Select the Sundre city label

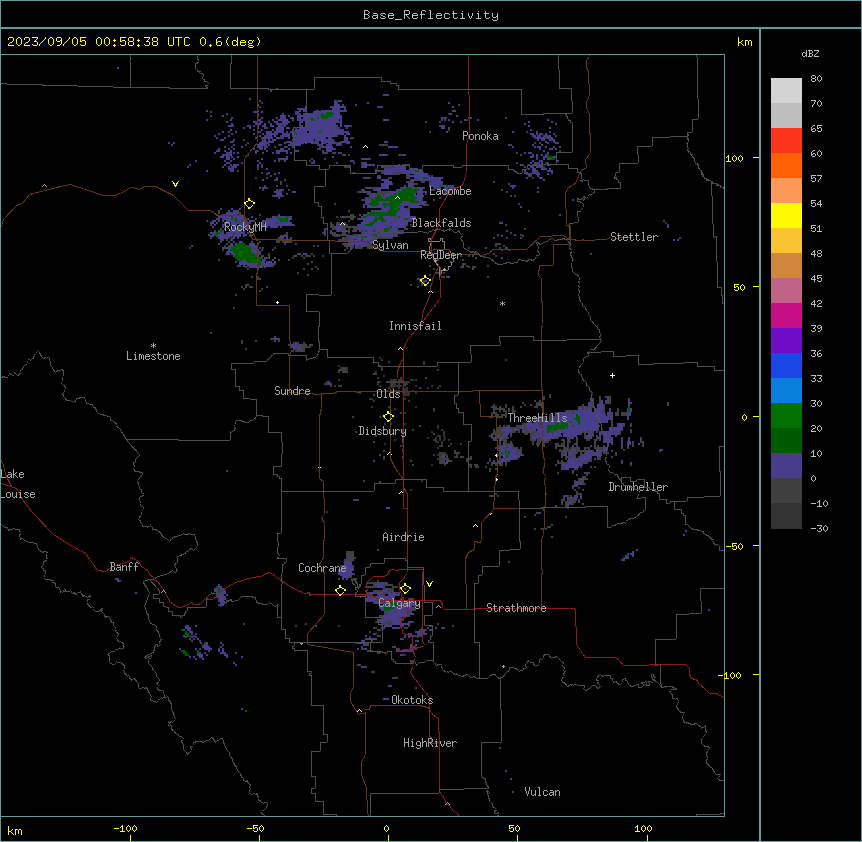(292, 391)
